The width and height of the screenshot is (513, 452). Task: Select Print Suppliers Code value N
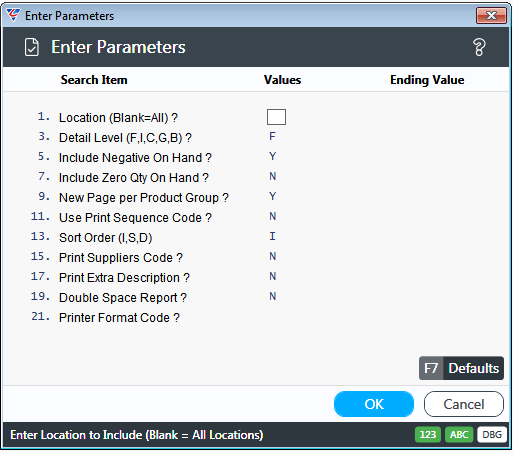click(272, 256)
